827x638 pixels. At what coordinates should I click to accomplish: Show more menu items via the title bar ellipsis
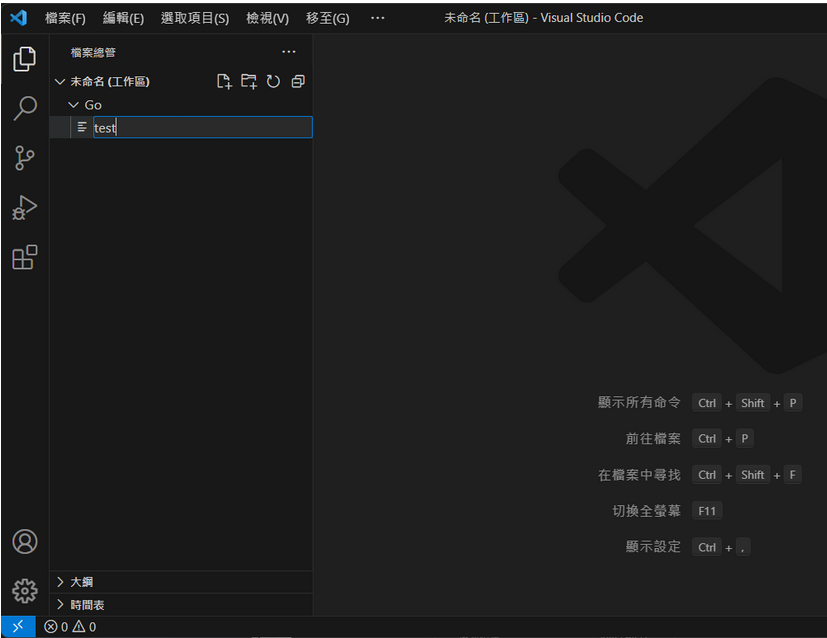378,18
